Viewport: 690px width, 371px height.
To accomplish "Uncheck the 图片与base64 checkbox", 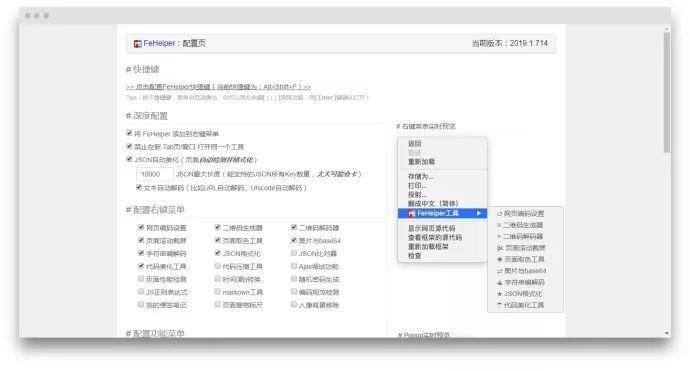I will [294, 240].
